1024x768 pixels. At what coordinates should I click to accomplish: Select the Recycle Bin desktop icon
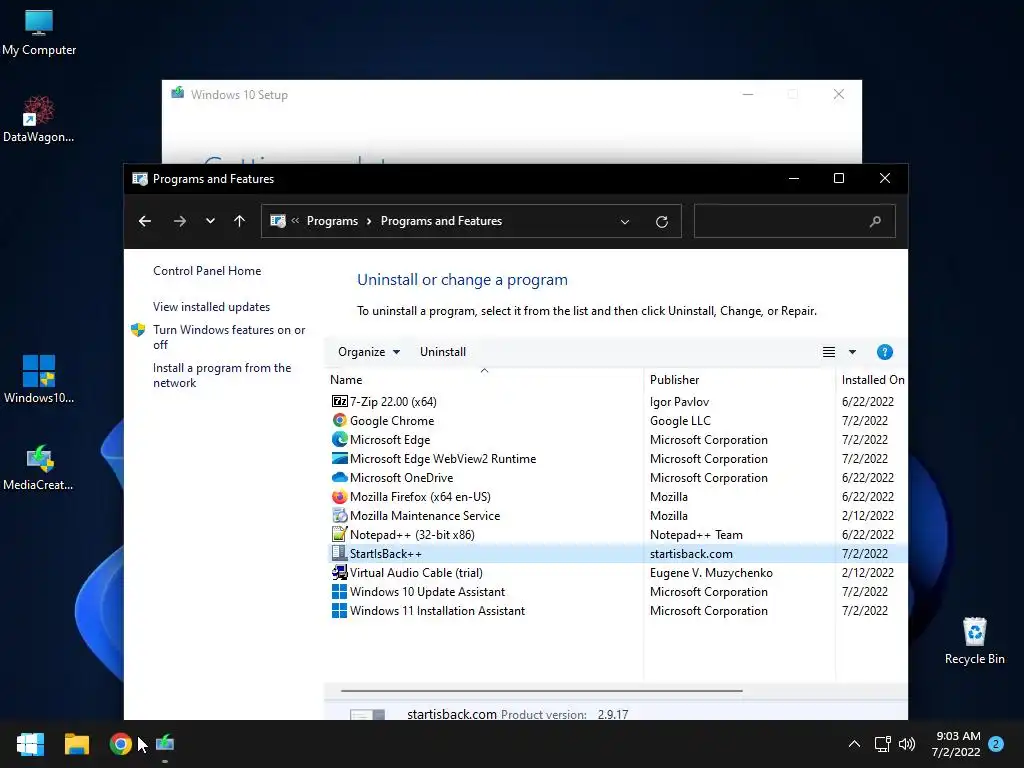pos(974,641)
